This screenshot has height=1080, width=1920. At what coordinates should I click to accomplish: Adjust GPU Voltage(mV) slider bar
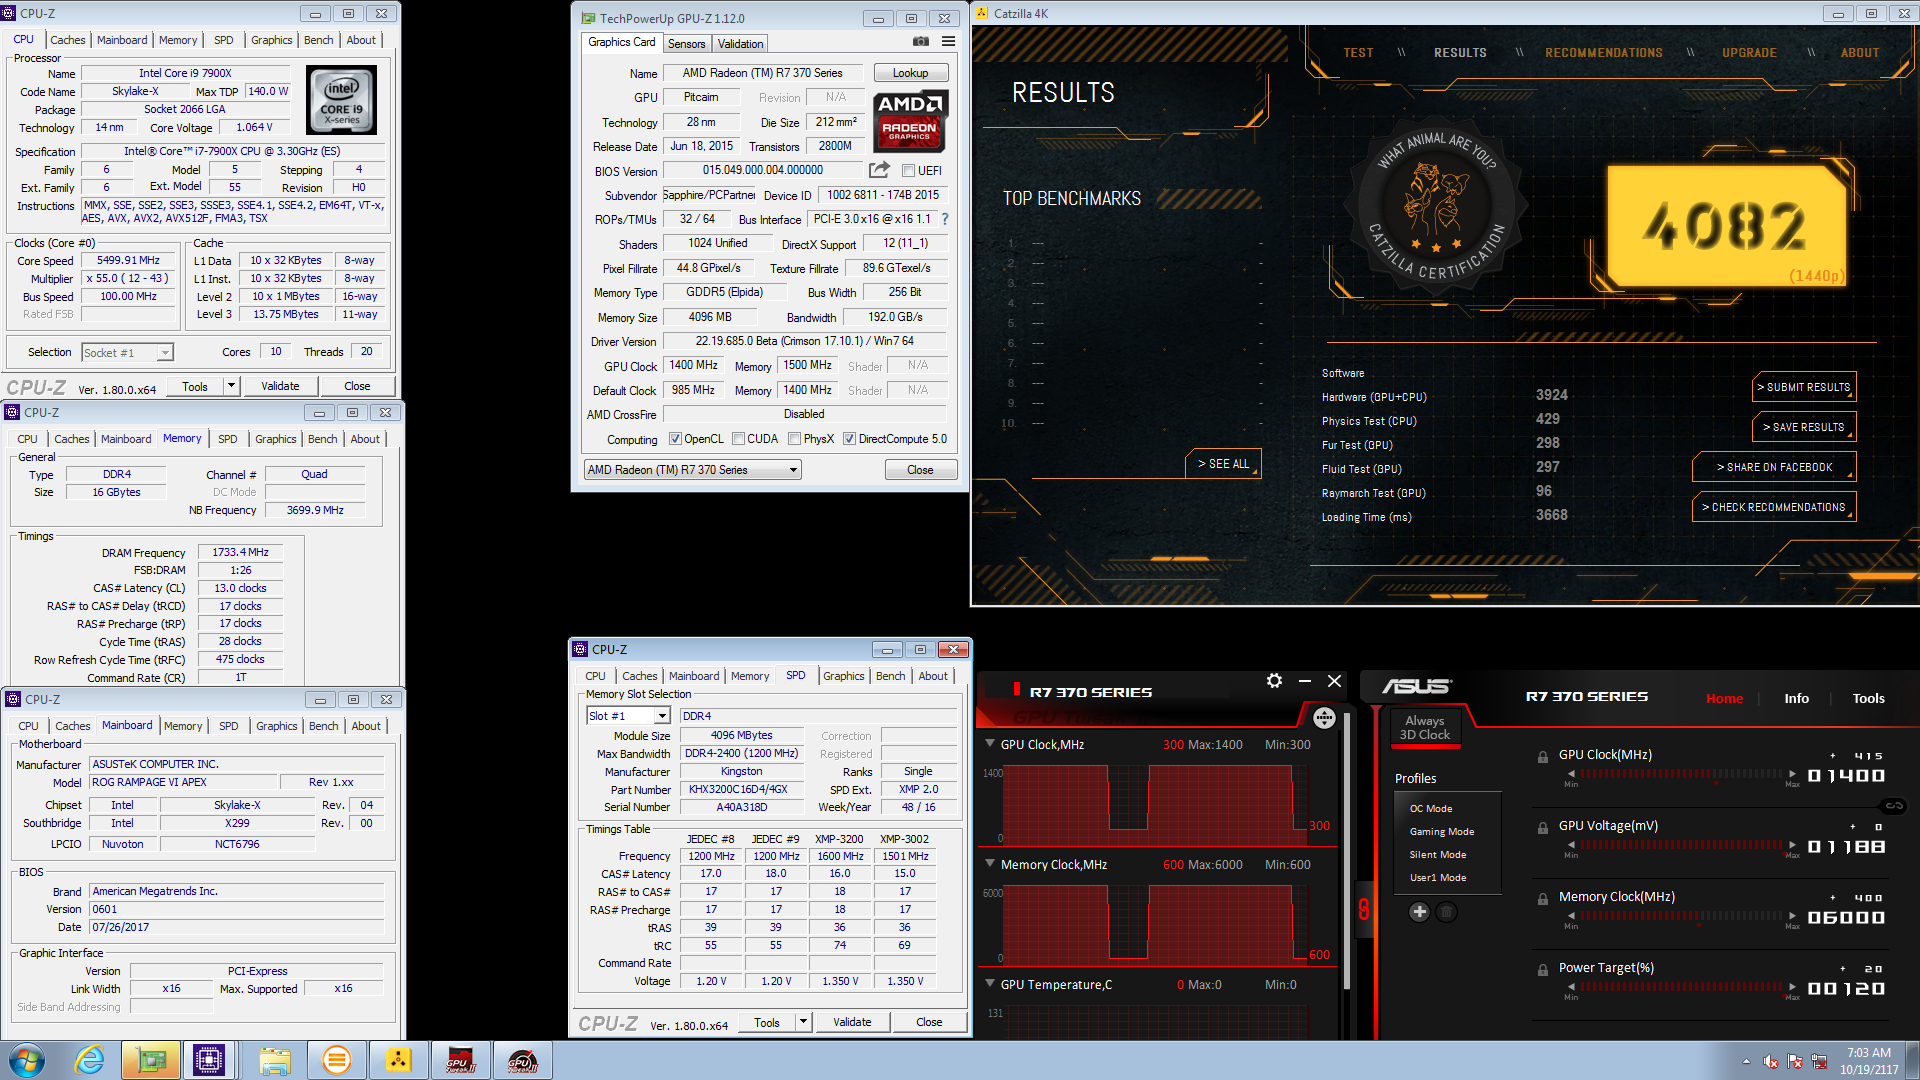pyautogui.click(x=1682, y=845)
